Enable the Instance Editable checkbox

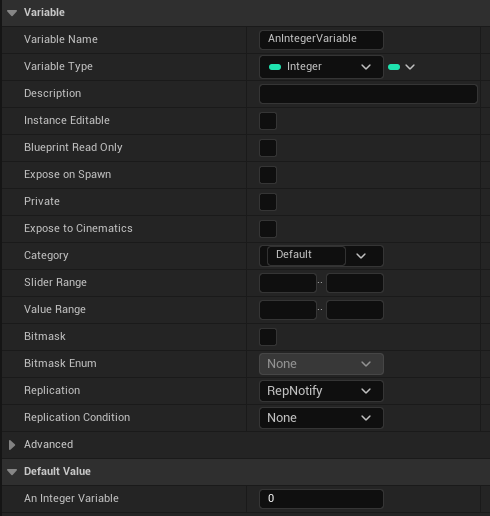coord(268,121)
